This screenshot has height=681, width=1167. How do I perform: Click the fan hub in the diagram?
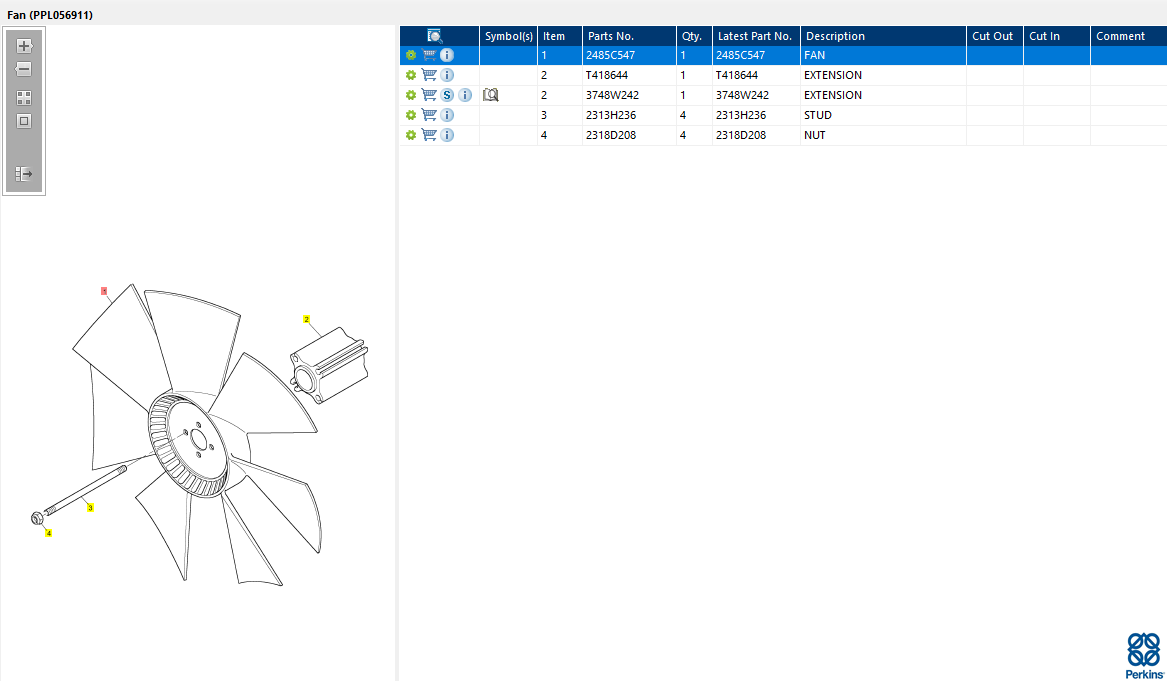click(196, 441)
